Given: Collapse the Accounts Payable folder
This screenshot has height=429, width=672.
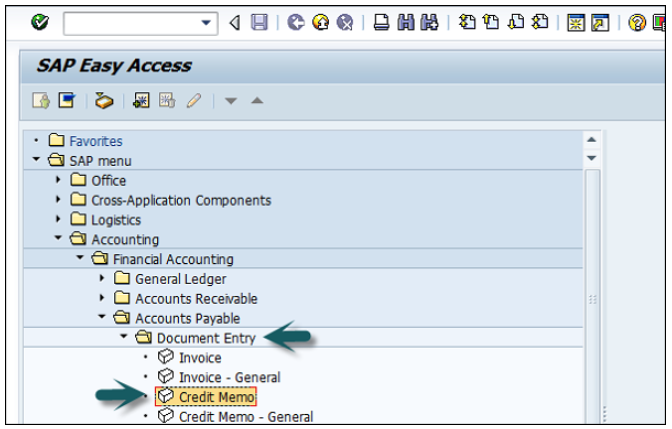Looking at the screenshot, I should tap(103, 318).
